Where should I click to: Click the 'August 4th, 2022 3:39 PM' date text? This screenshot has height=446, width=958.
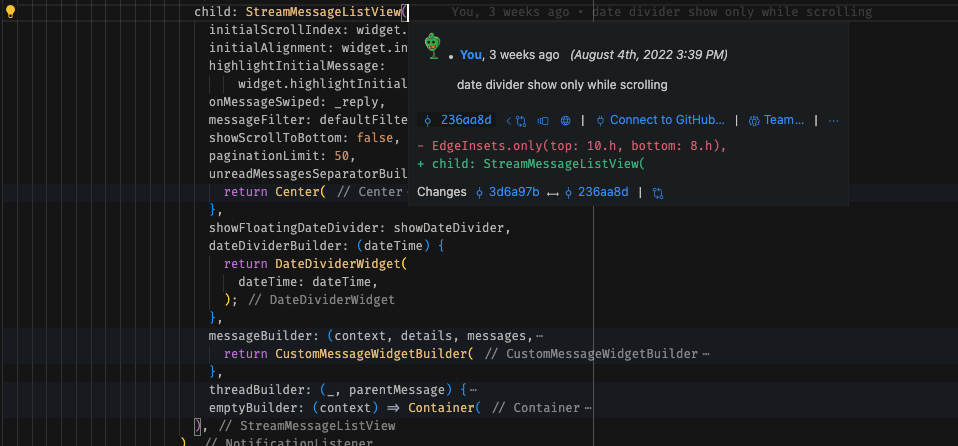tap(649, 55)
